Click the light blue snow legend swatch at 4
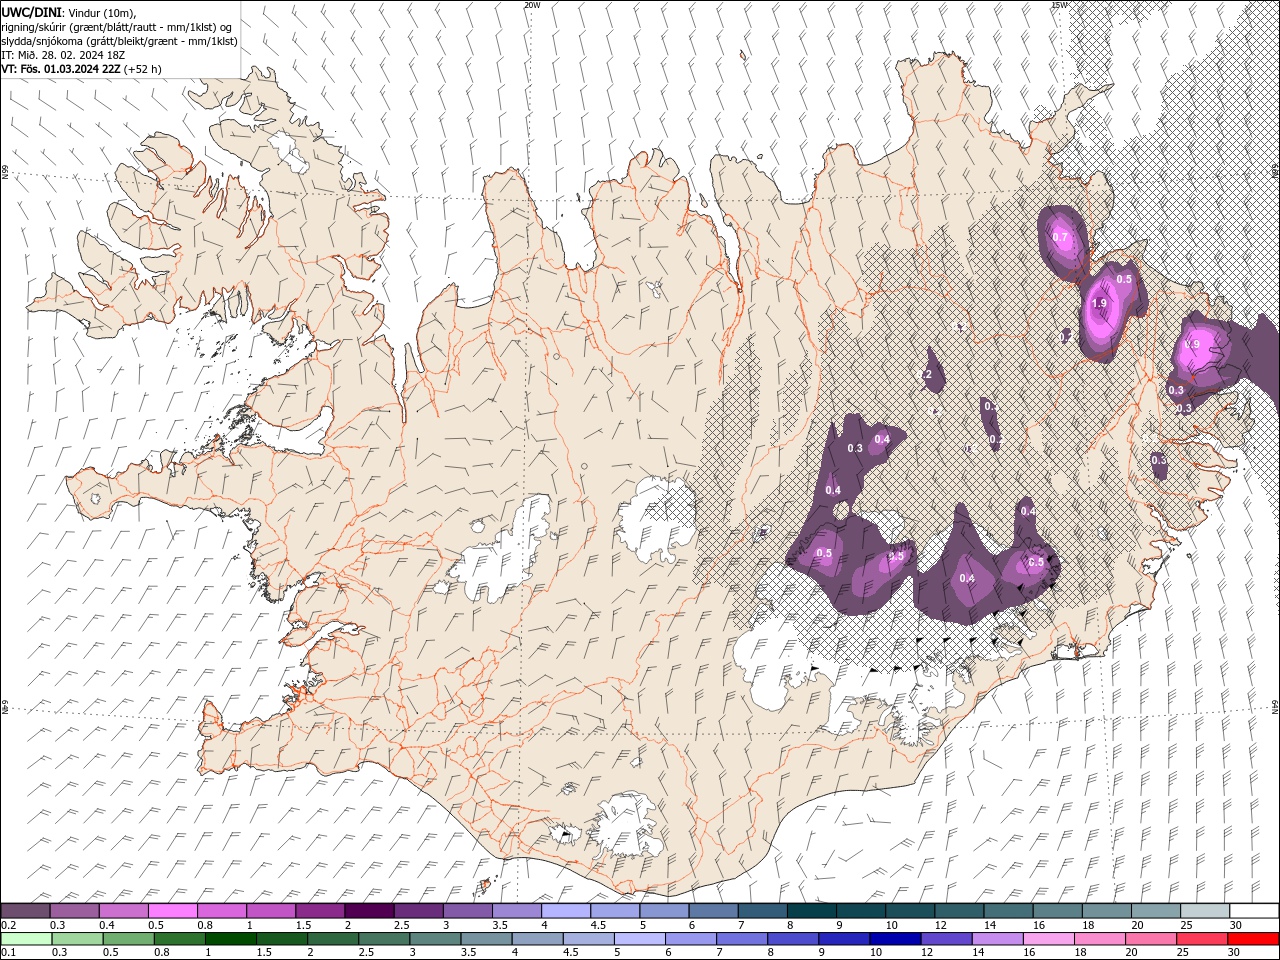 click(566, 911)
